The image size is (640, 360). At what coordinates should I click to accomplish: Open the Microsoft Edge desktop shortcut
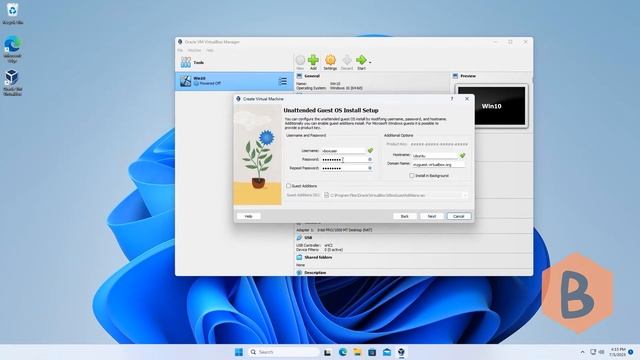(13, 49)
